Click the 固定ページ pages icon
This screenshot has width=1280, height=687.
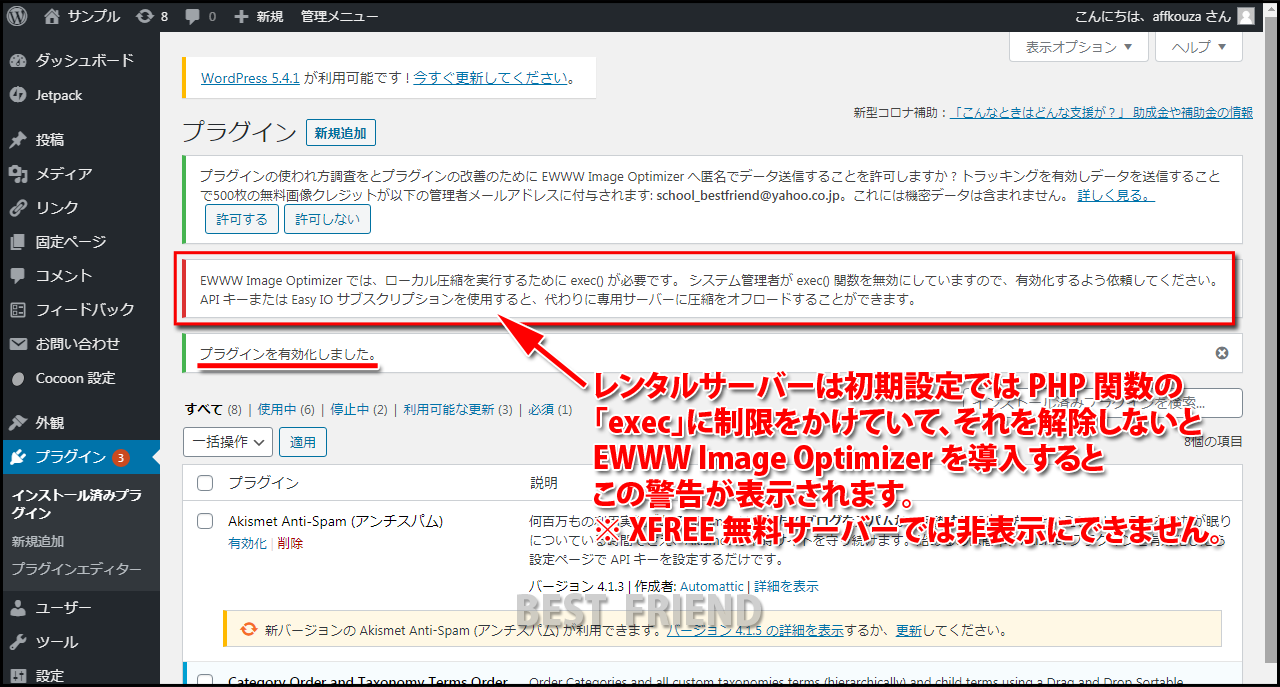(x=18, y=242)
